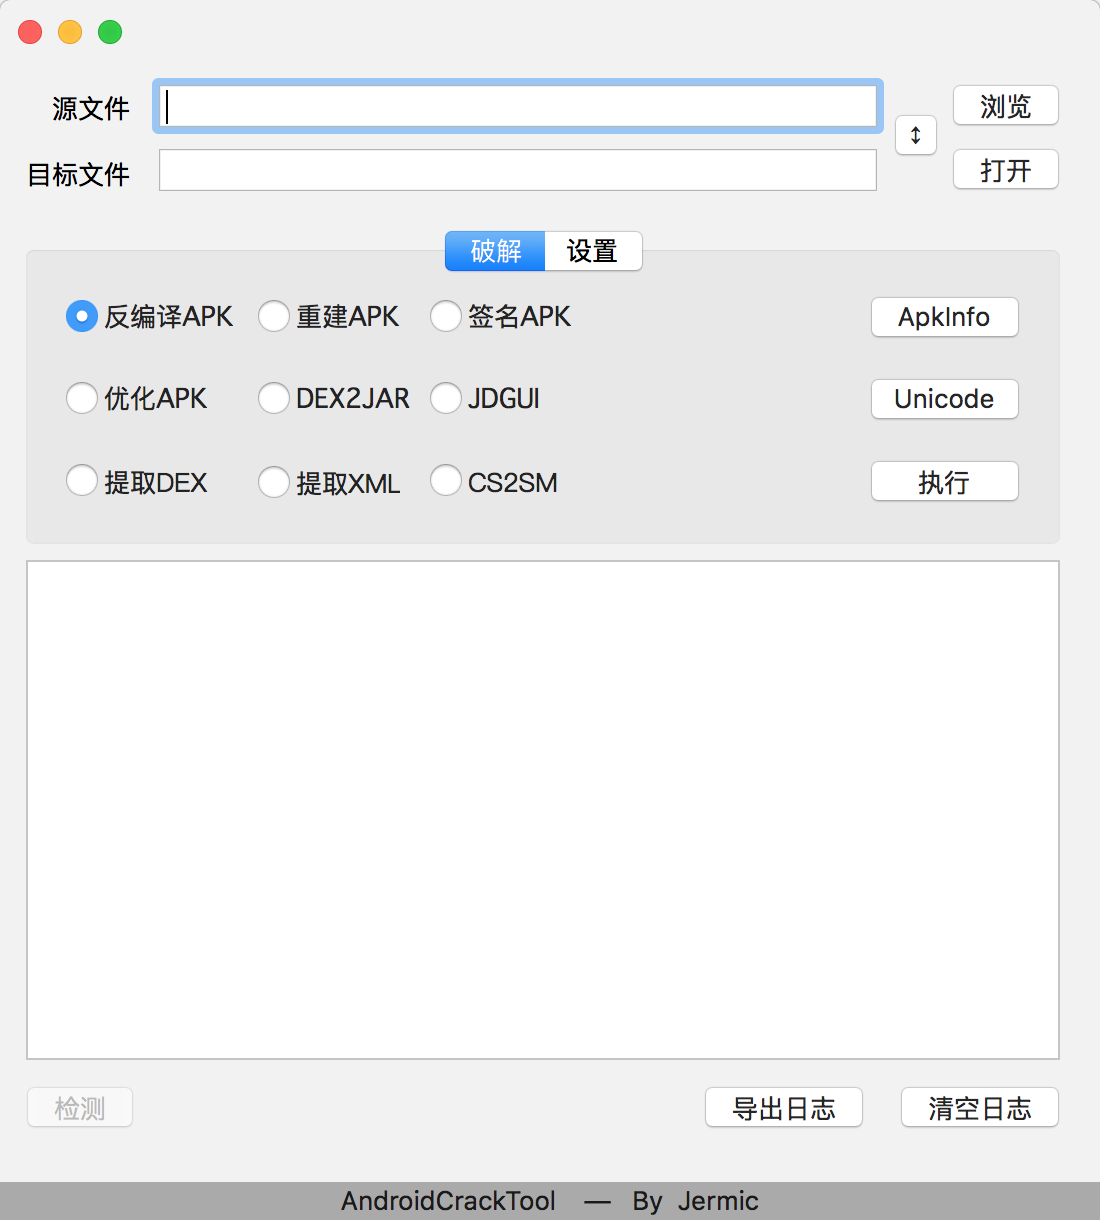This screenshot has width=1100, height=1220.
Task: Enable the JDGUI radio option
Action: click(446, 398)
